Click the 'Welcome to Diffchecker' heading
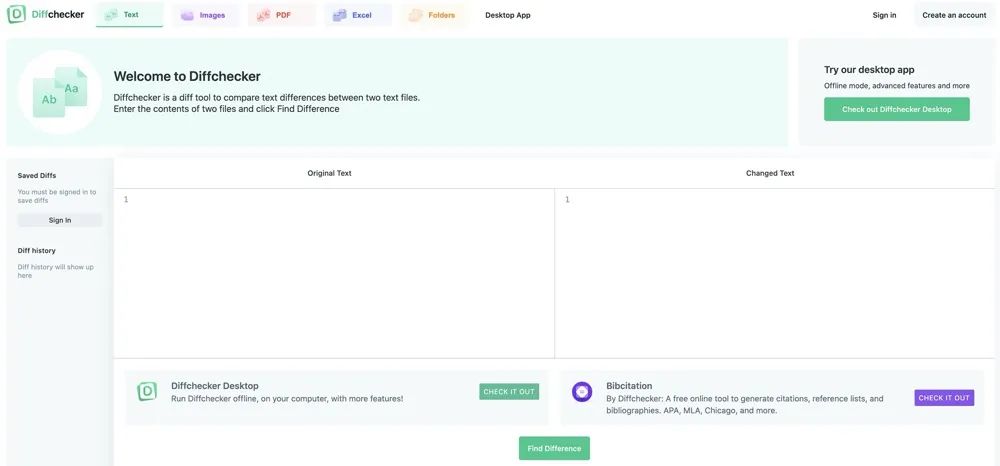The image size is (1000, 466). [x=187, y=76]
